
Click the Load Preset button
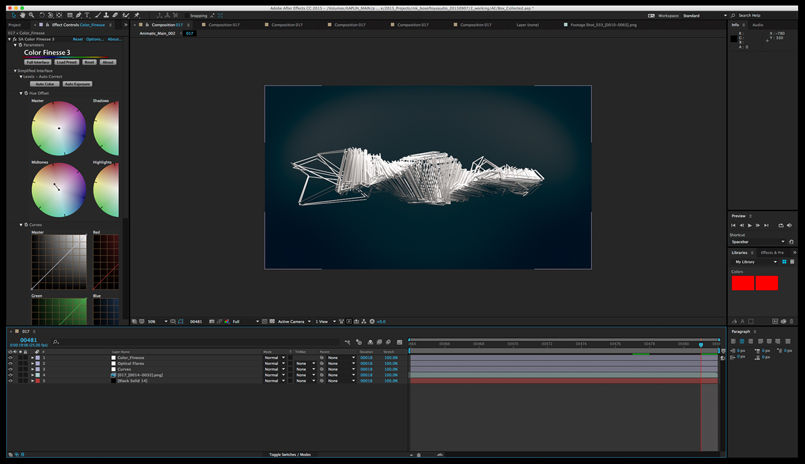pos(67,62)
